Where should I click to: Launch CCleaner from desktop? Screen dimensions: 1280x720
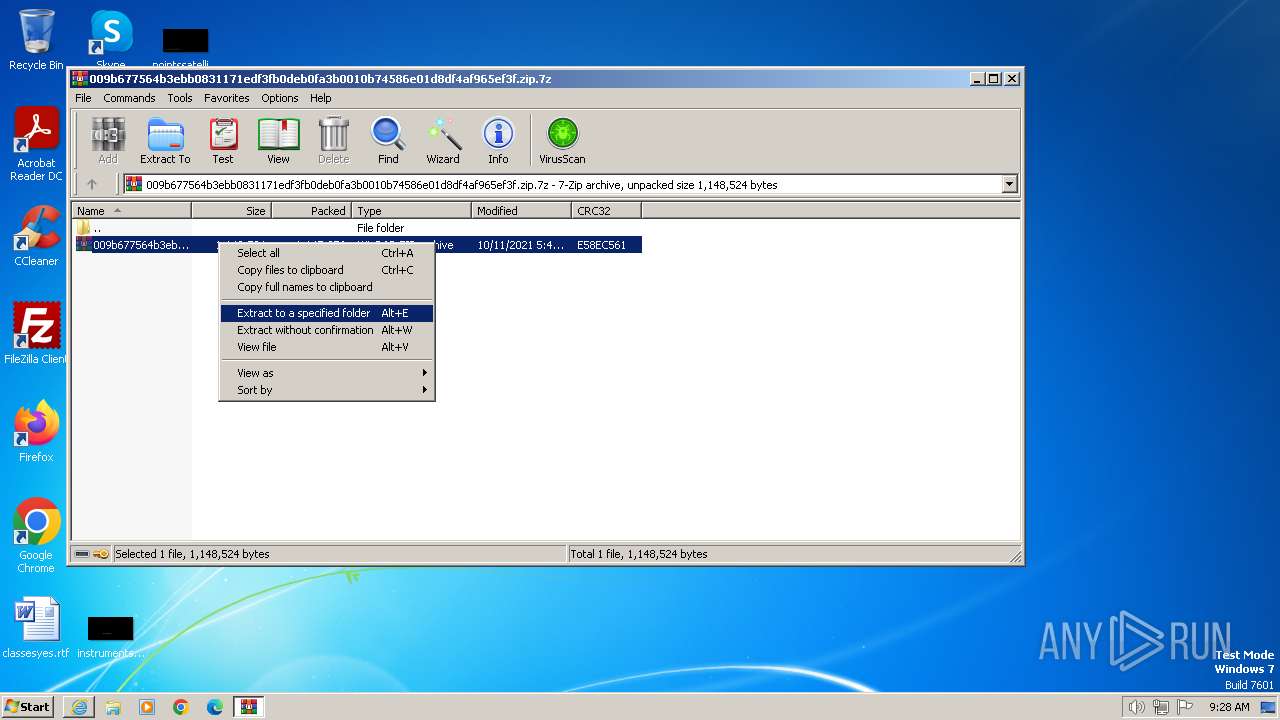point(36,236)
